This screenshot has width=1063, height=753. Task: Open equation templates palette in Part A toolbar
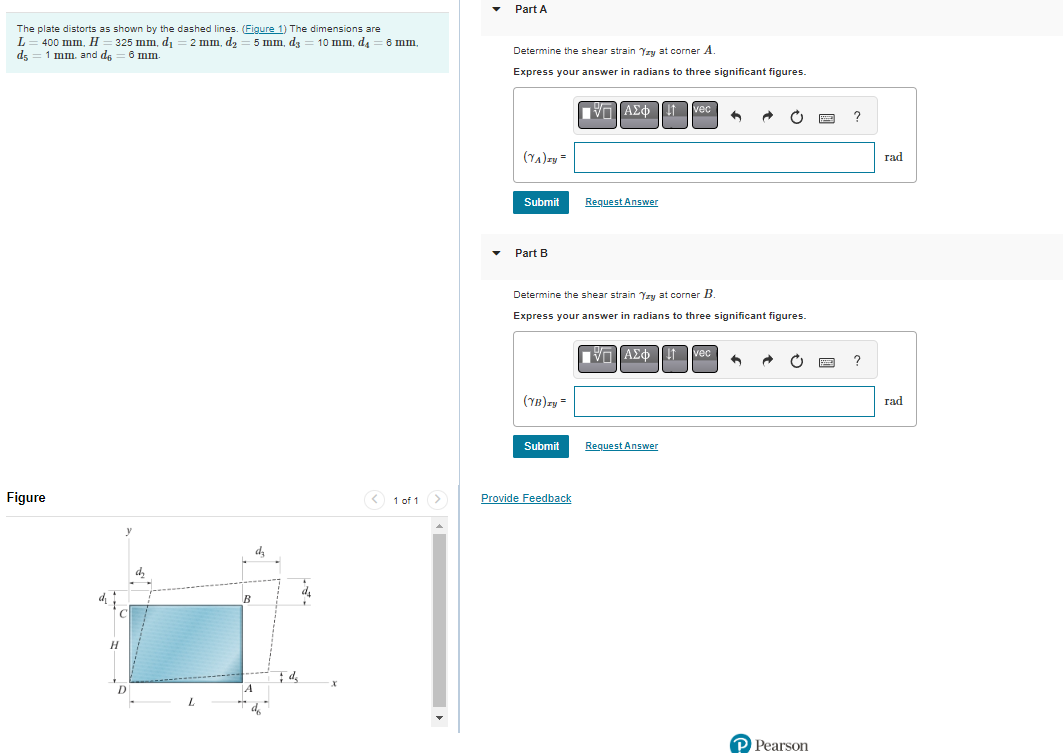[x=597, y=114]
